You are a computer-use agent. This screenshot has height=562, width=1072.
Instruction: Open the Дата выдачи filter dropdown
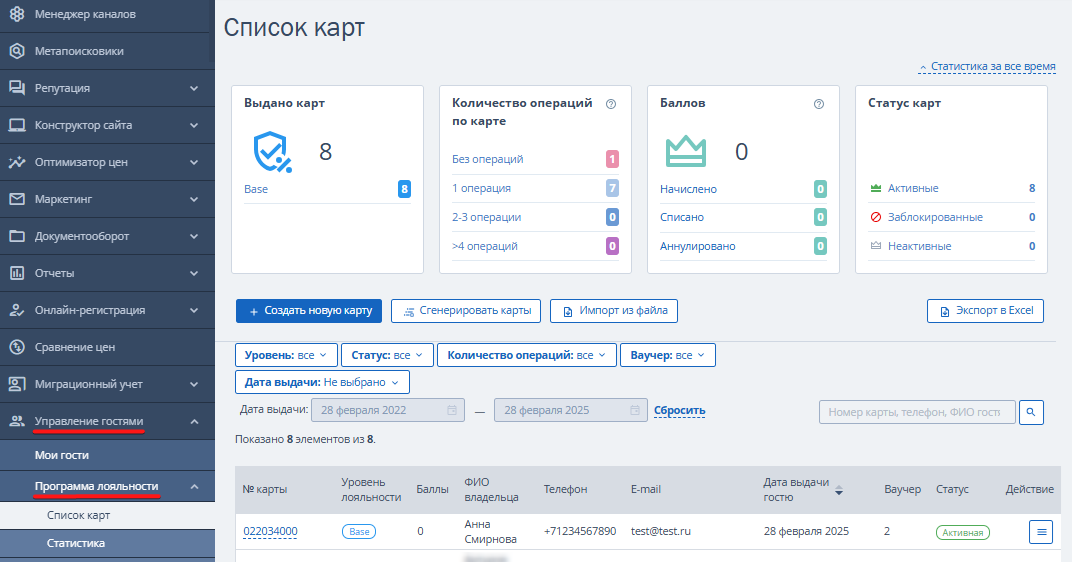[322, 382]
